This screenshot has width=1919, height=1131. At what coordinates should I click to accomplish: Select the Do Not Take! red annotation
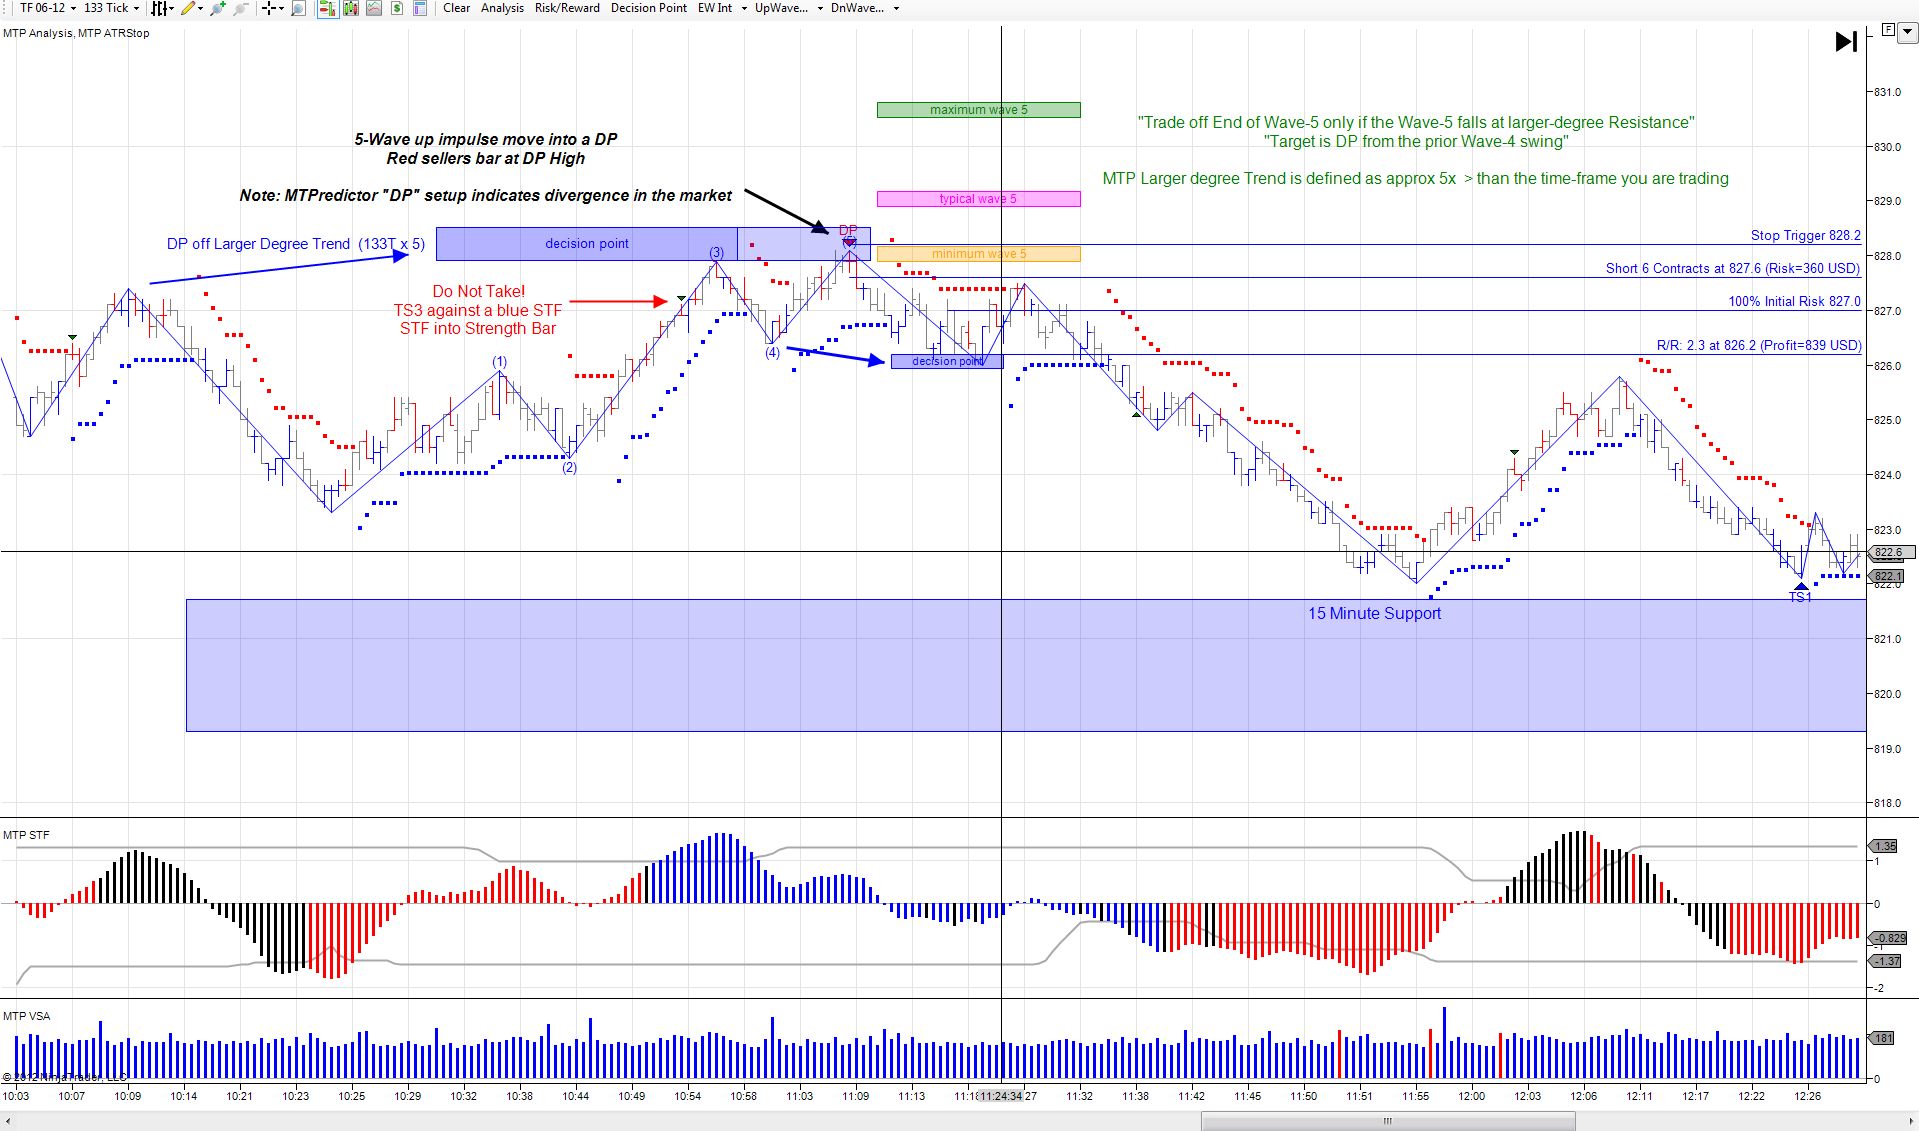click(478, 310)
